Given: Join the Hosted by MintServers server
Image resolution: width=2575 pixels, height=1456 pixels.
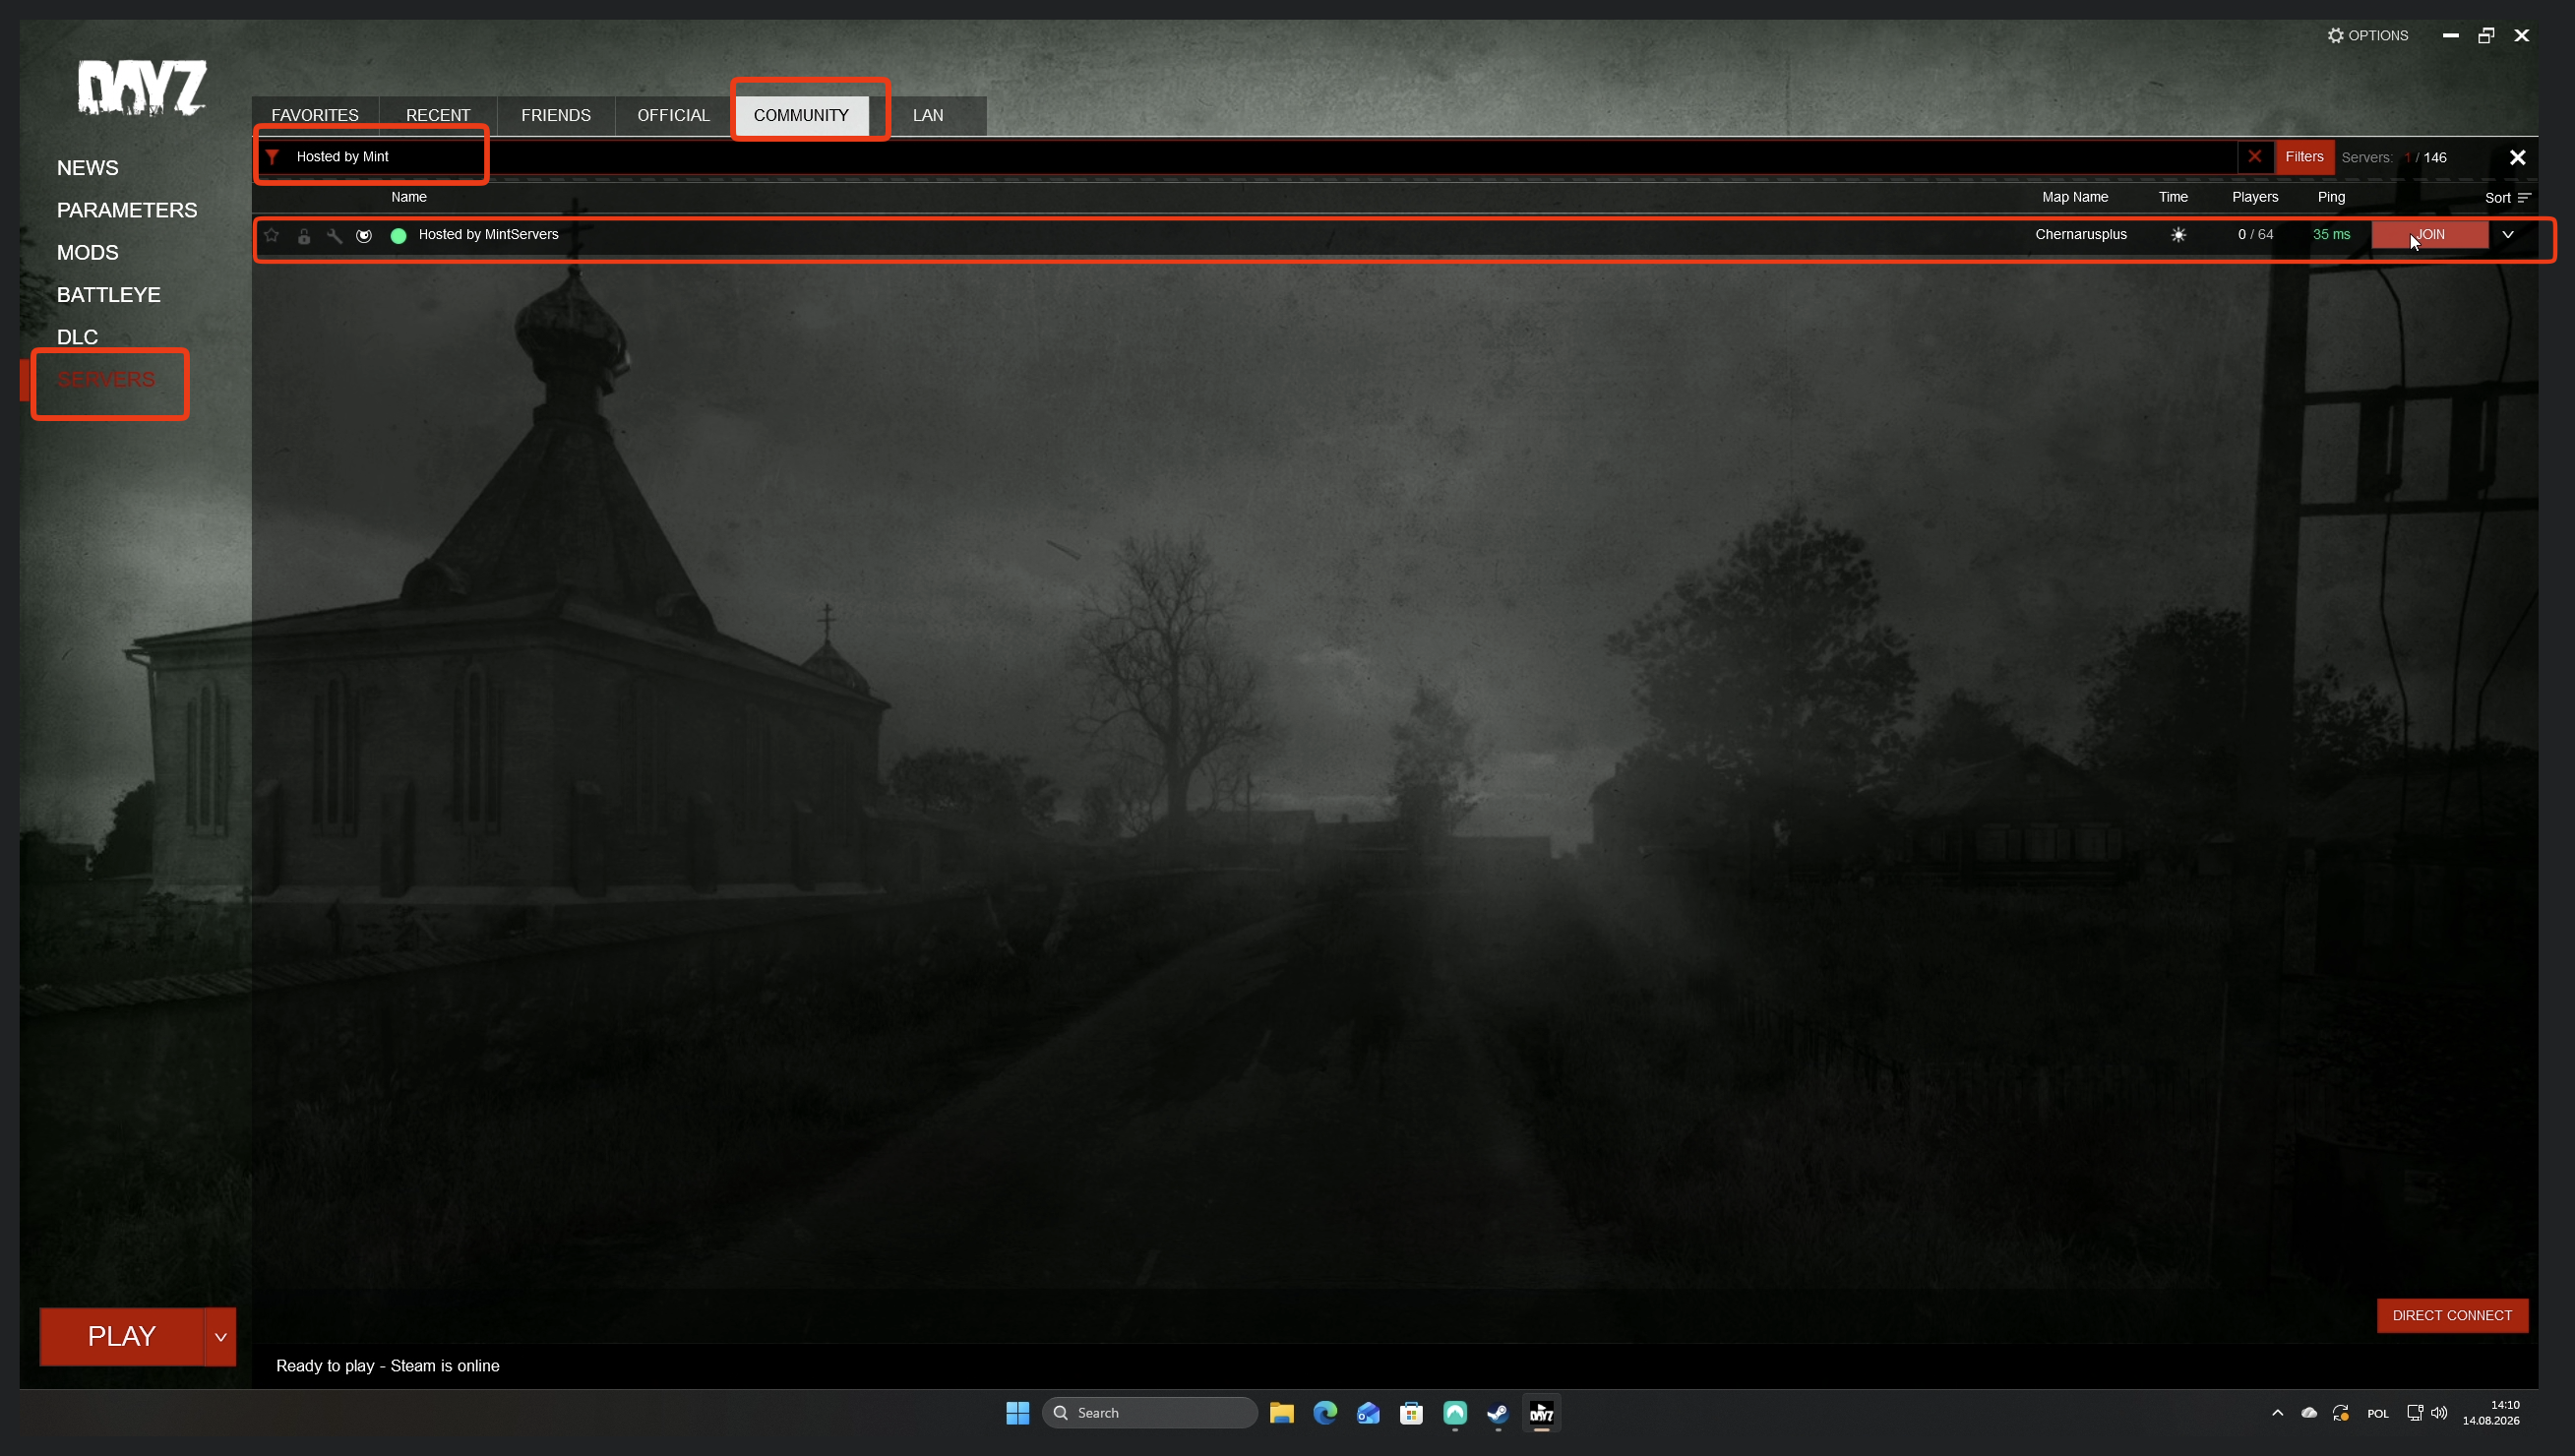Looking at the screenshot, I should [x=2429, y=235].
